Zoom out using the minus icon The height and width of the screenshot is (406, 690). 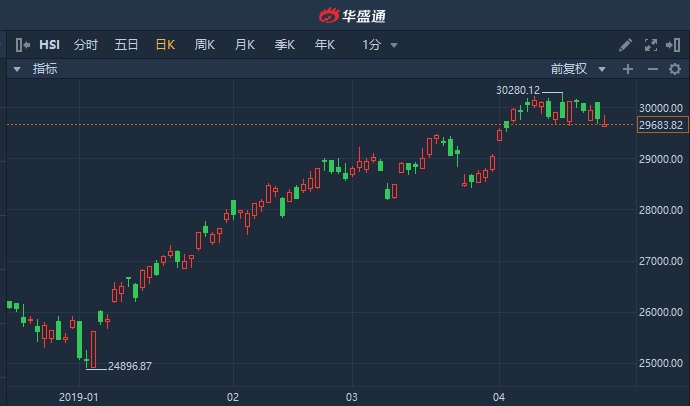(x=652, y=69)
